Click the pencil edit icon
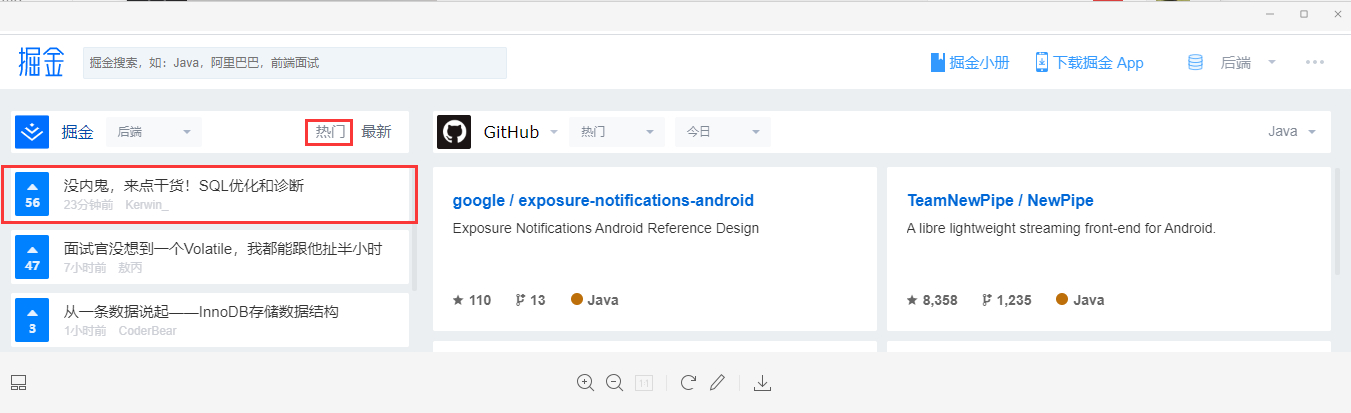 716,382
